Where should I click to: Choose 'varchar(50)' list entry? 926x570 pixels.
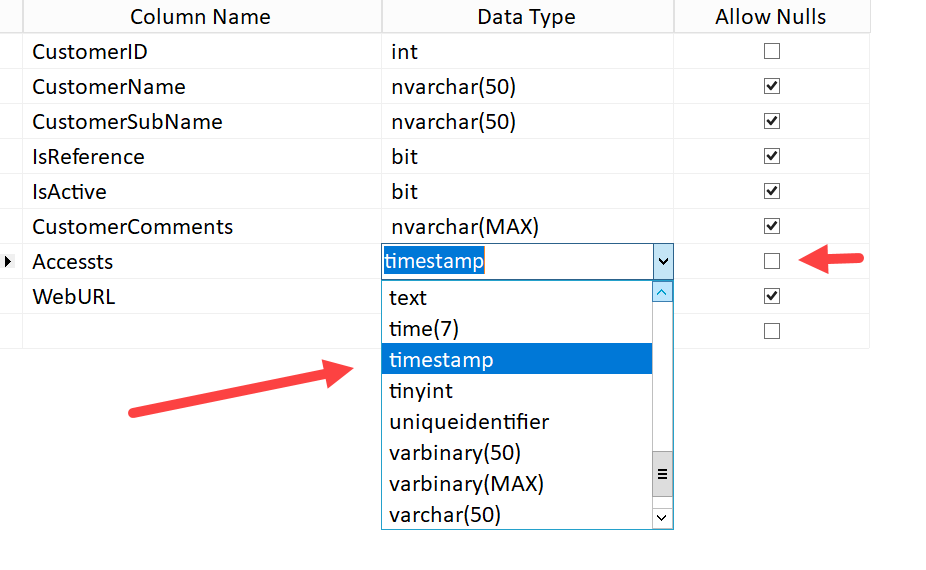pos(517,514)
